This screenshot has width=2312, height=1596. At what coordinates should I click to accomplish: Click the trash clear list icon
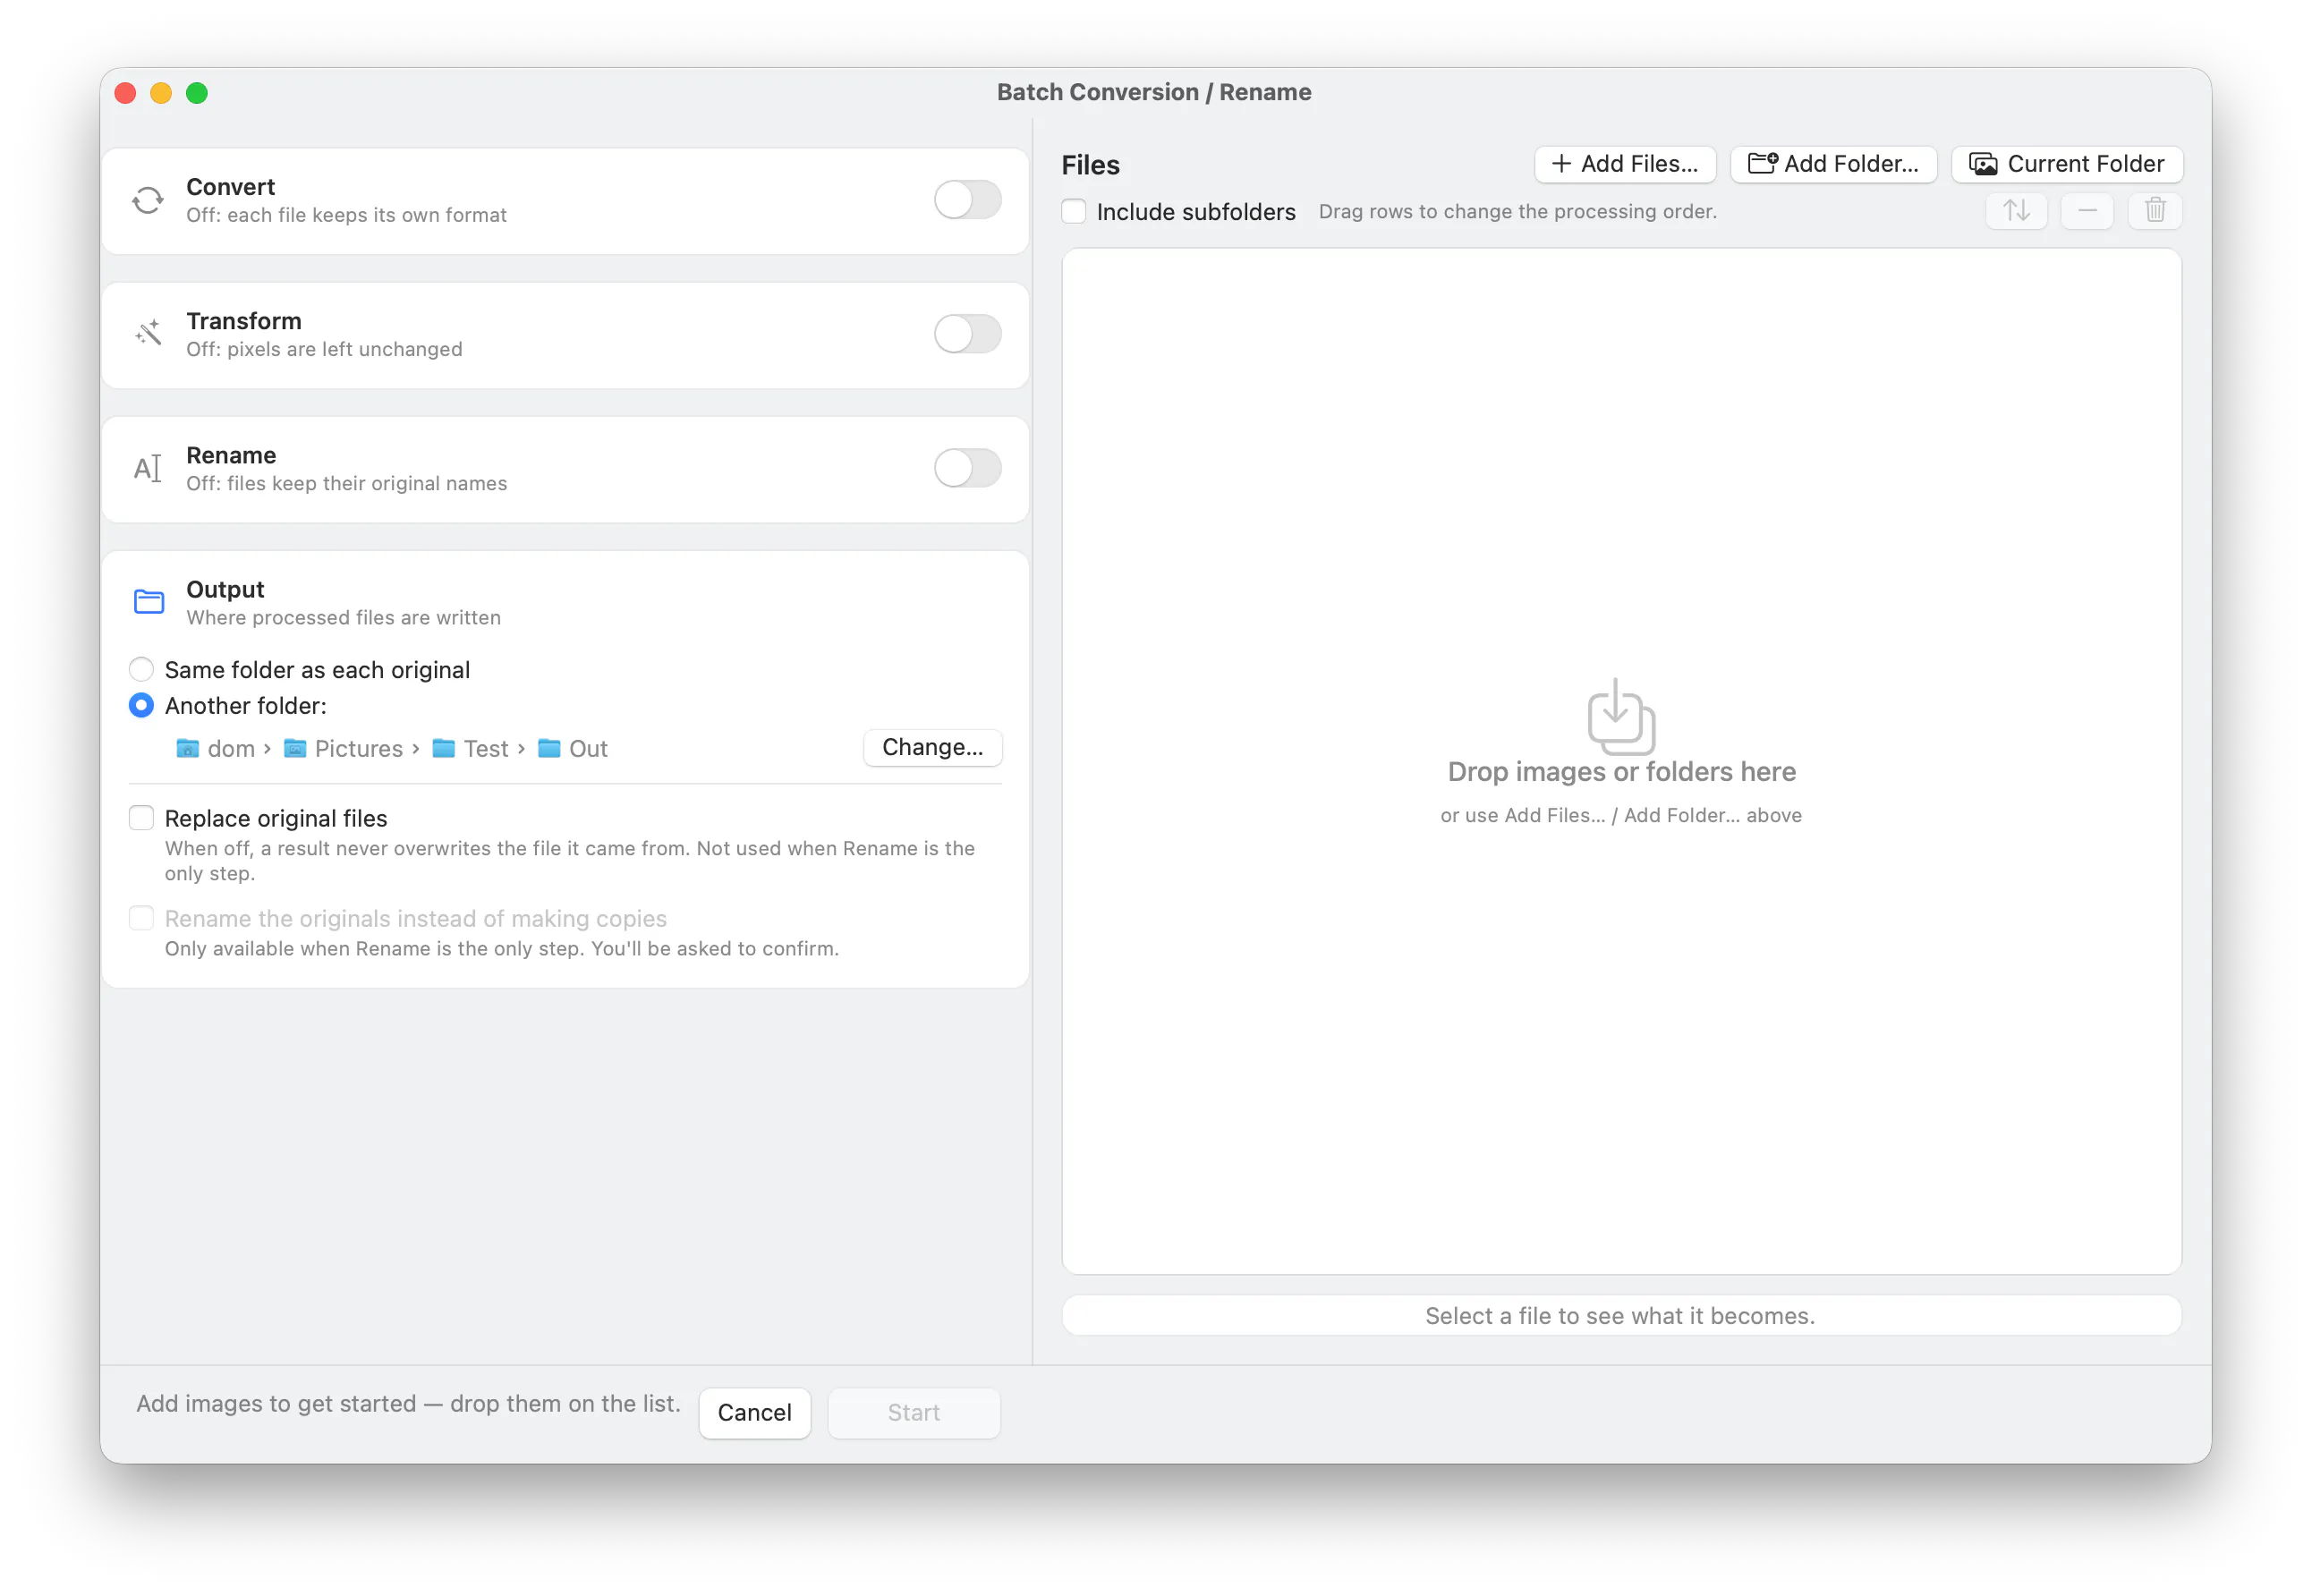pyautogui.click(x=2155, y=210)
